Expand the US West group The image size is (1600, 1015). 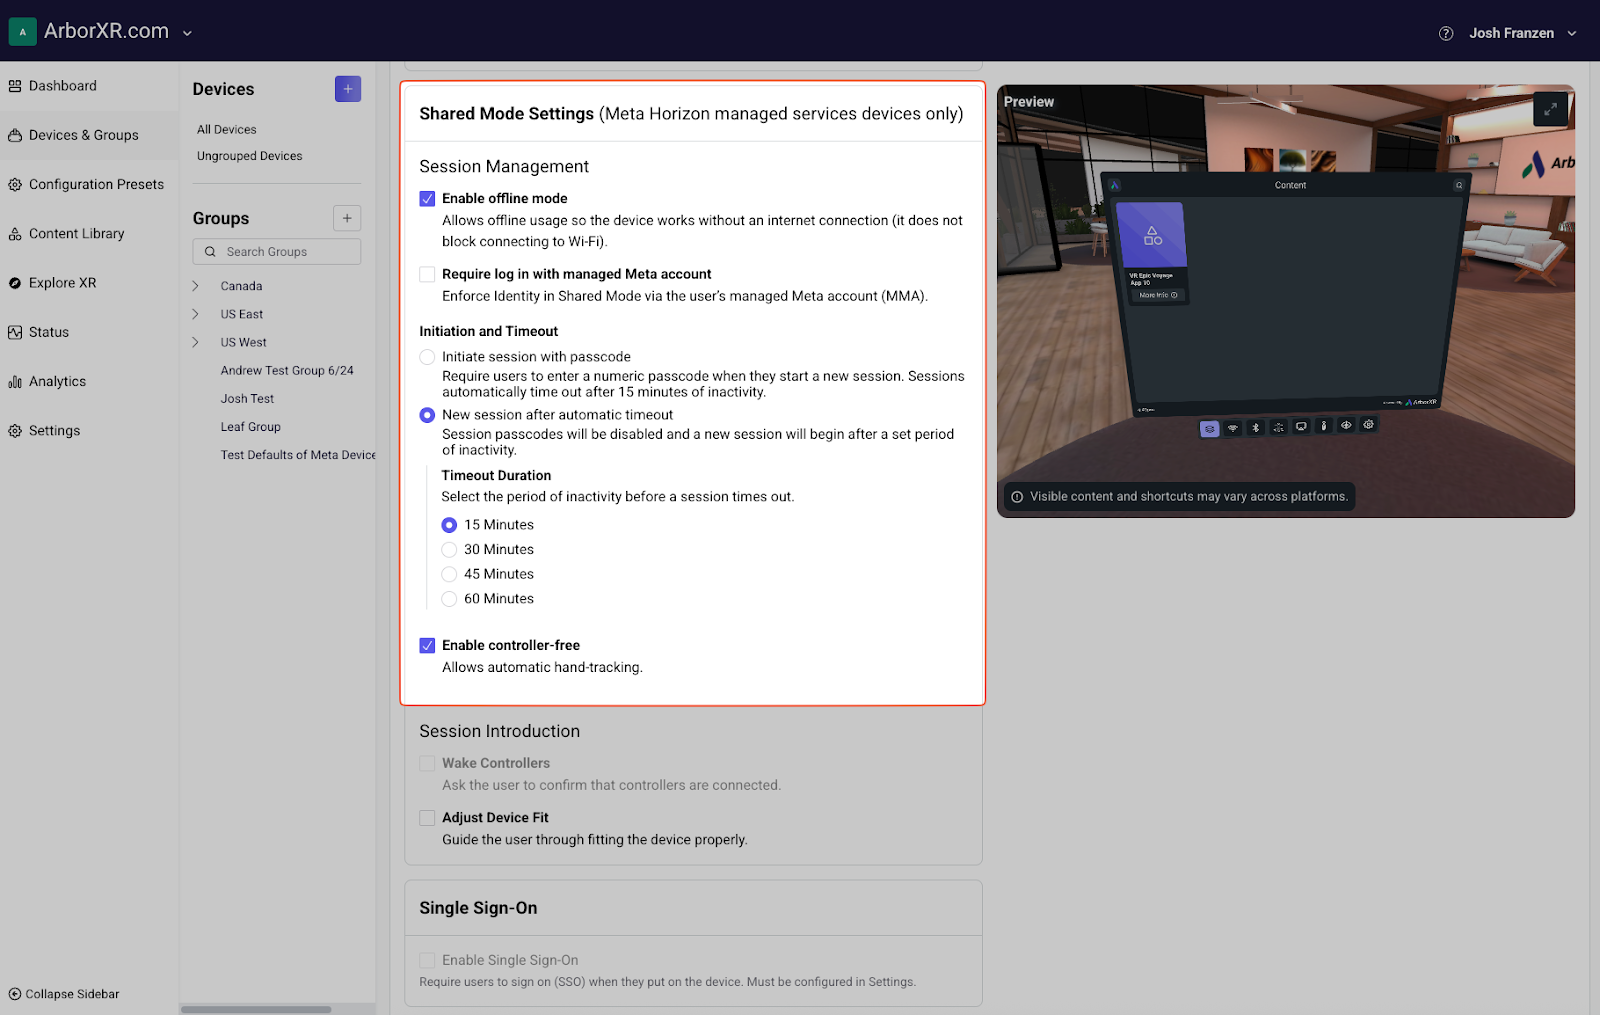pos(196,342)
